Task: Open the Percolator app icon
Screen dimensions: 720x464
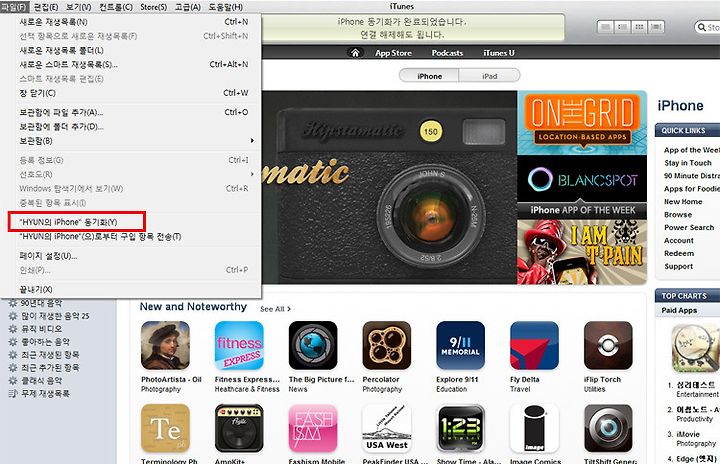Action: pyautogui.click(x=387, y=345)
